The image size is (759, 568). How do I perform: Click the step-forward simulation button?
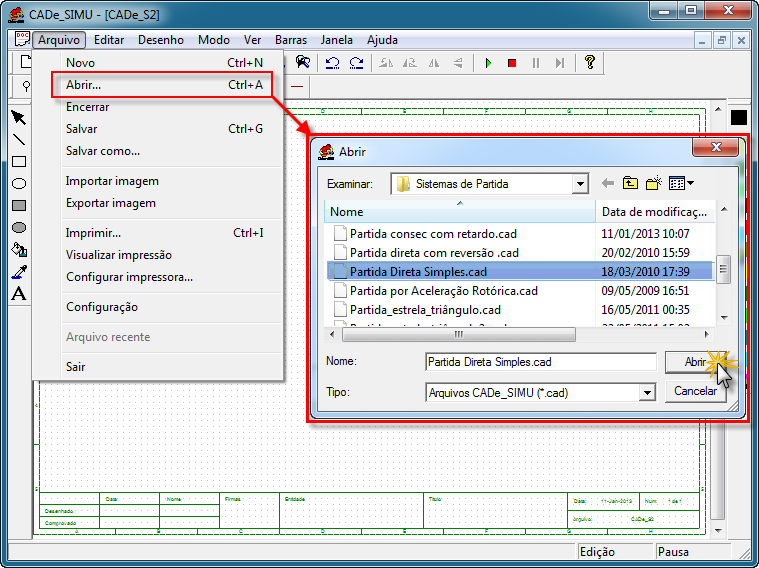[x=560, y=63]
